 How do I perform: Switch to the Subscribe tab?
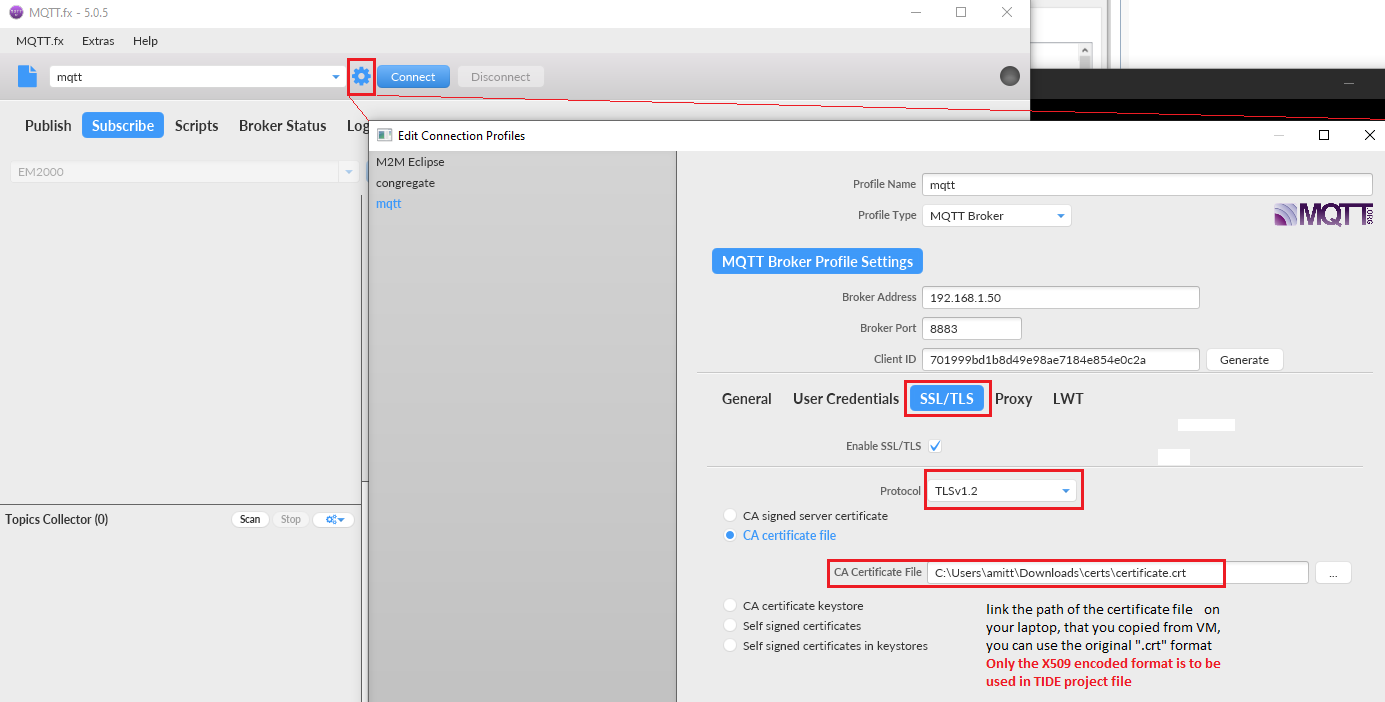(x=123, y=125)
